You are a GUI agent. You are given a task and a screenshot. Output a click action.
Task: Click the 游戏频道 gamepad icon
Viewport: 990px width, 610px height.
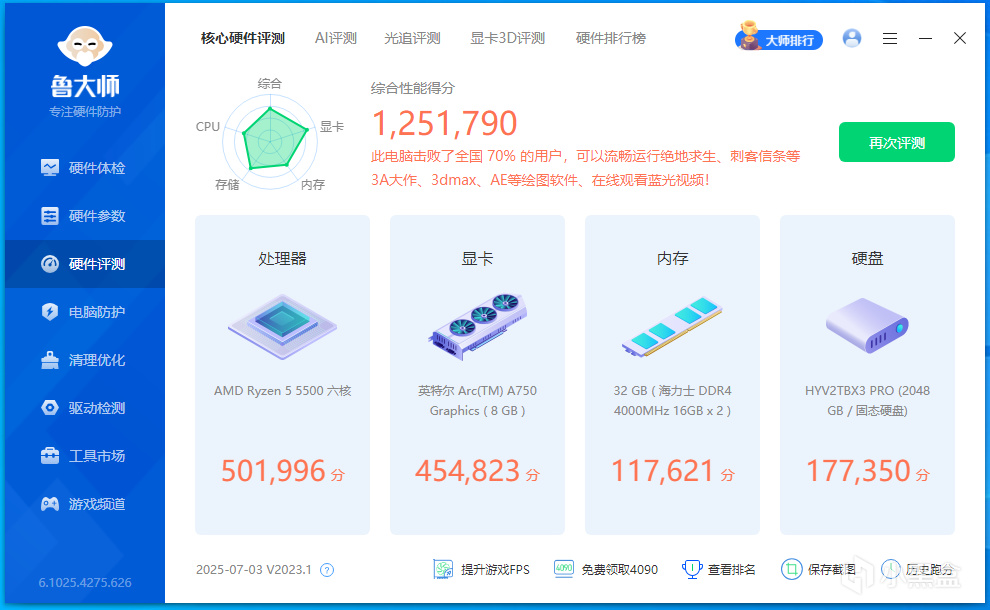pos(50,504)
